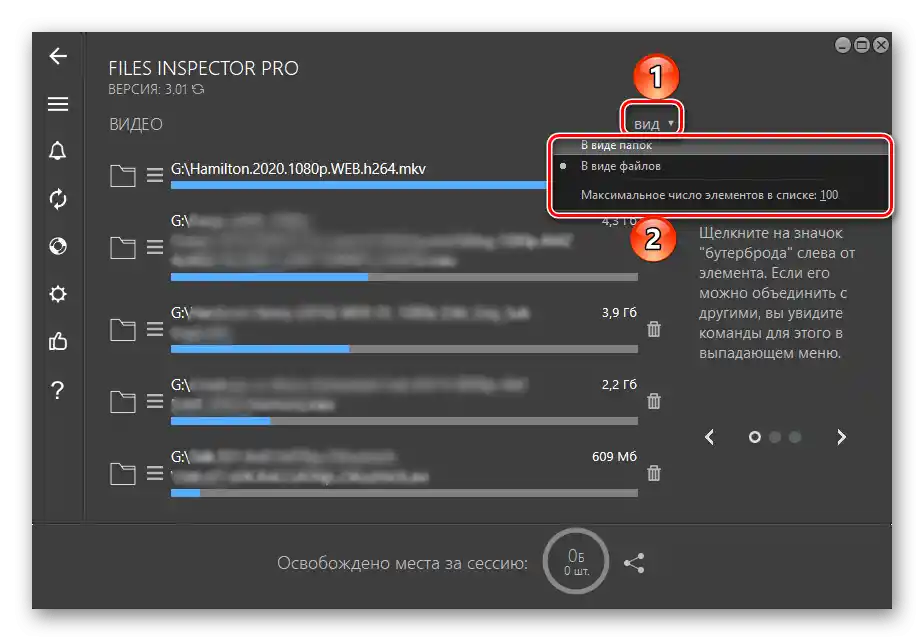Click the 3,9 Гб size label

[x=619, y=312]
